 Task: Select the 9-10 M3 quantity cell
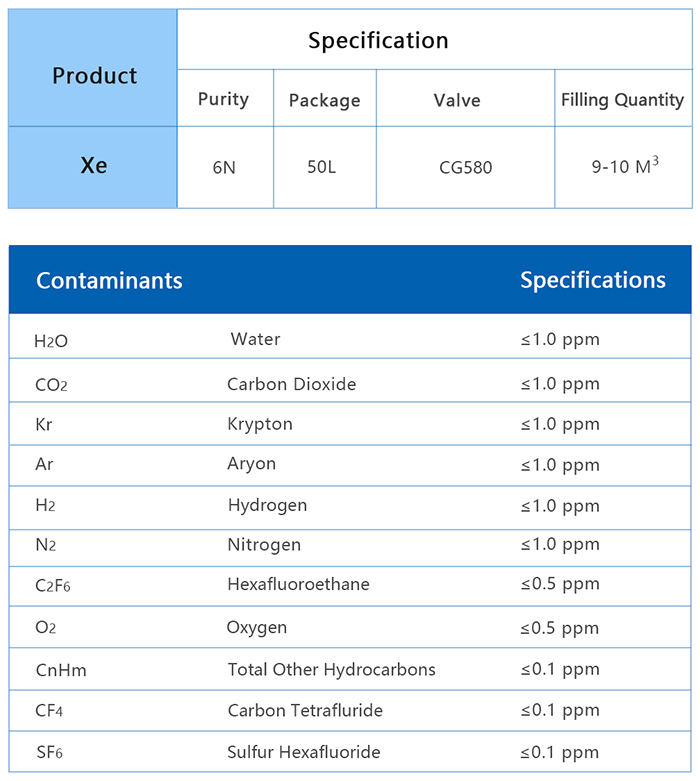click(x=624, y=166)
